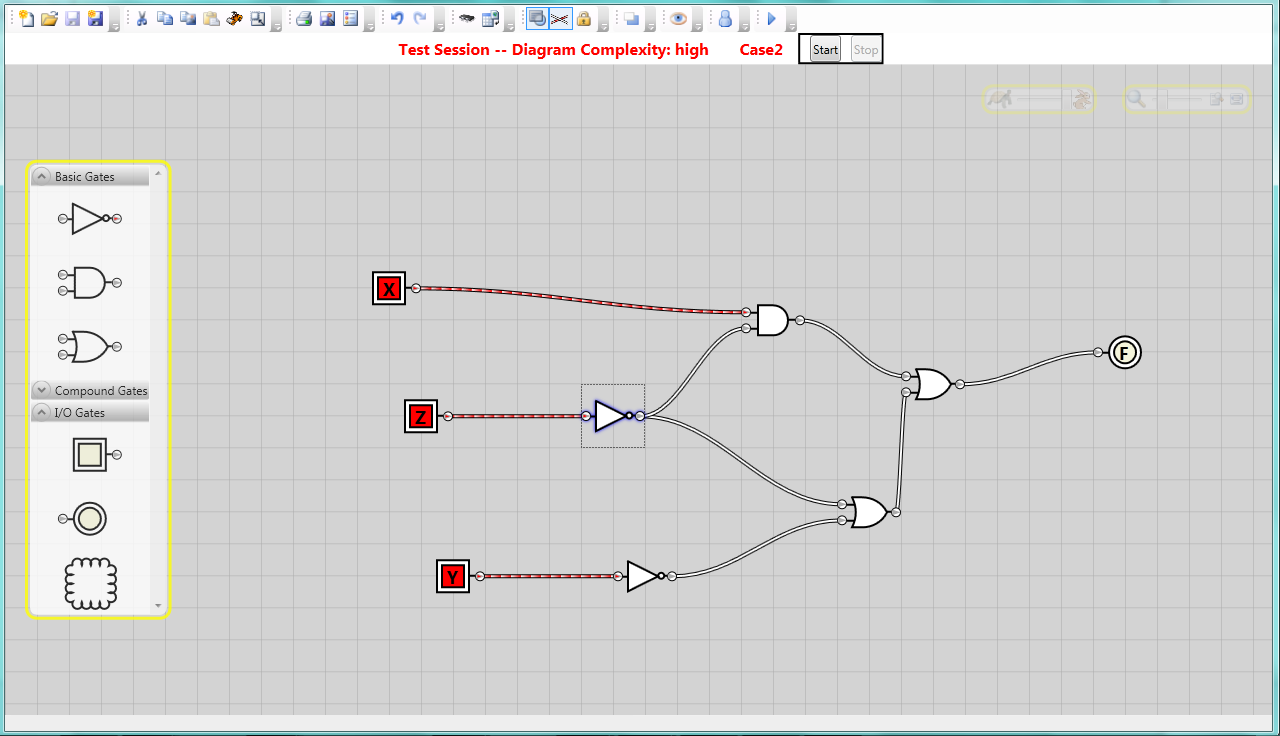The width and height of the screenshot is (1280, 736).
Task: Select the NOT gate connected to Y
Action: point(644,576)
